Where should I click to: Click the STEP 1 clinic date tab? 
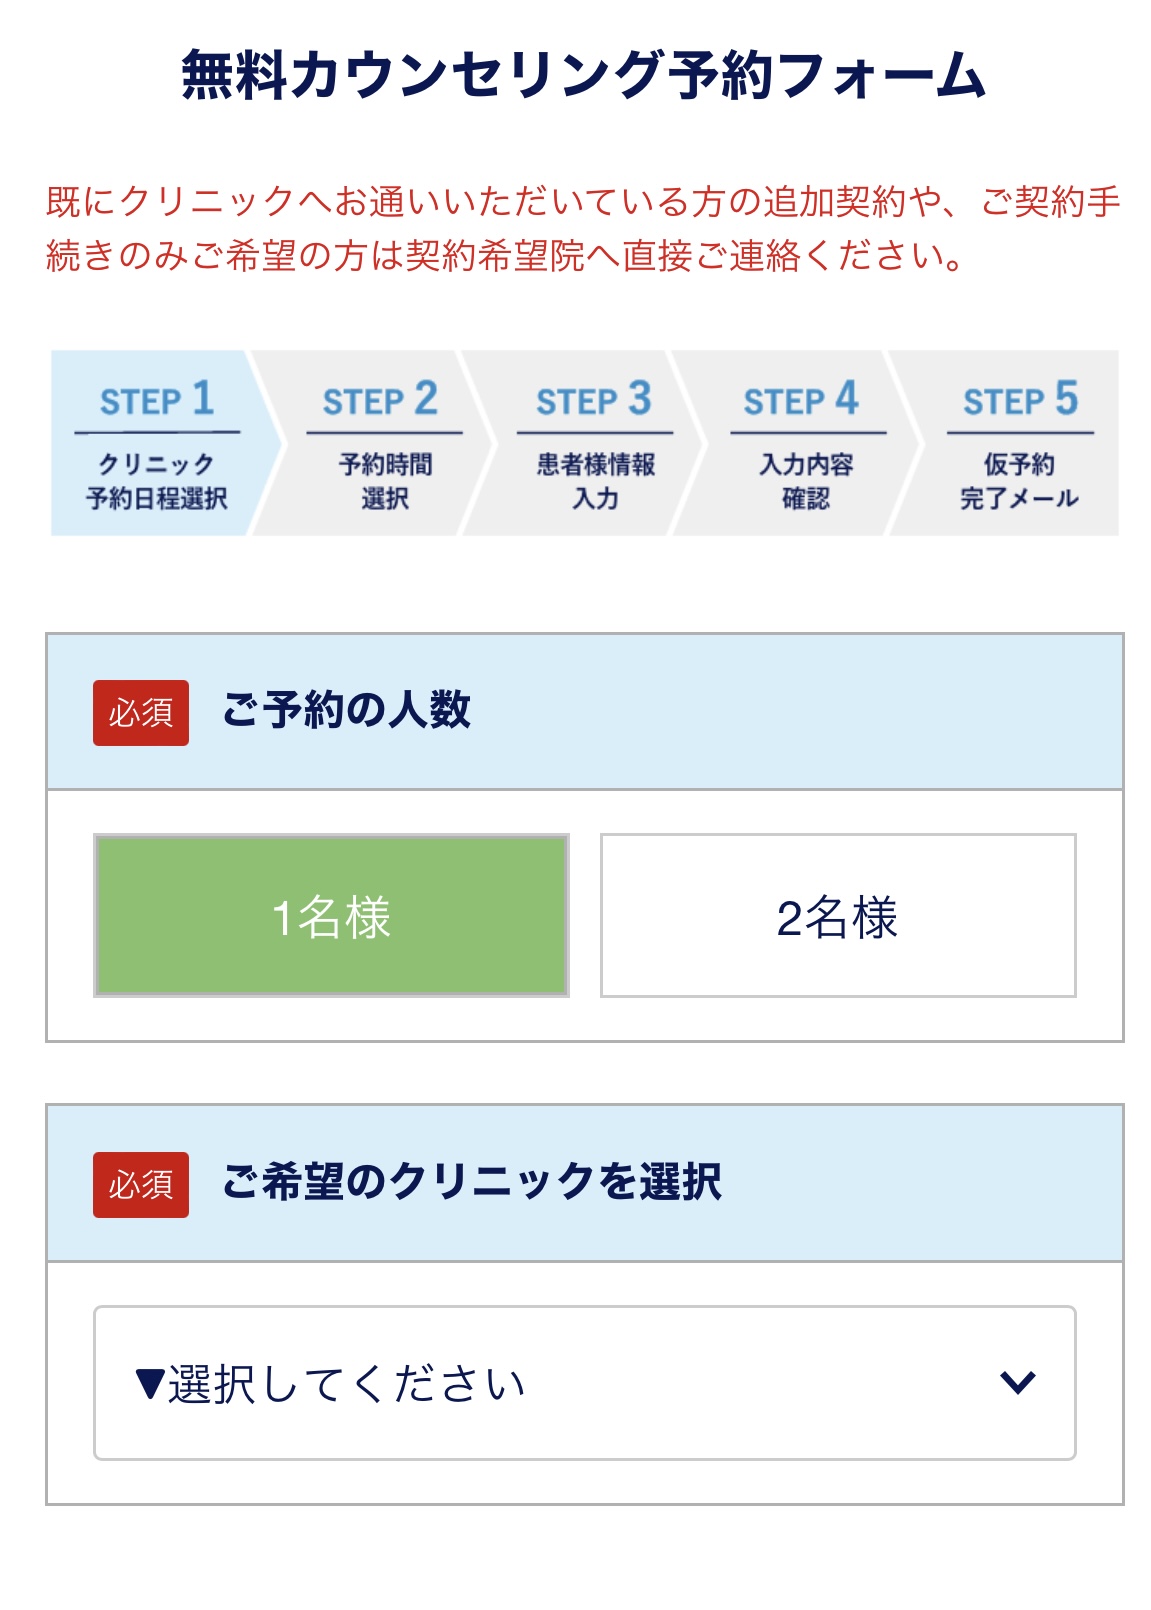157,443
